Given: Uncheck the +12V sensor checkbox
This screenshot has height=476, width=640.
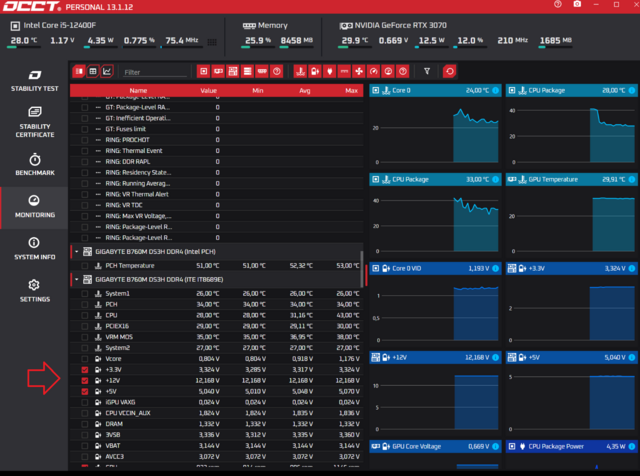Looking at the screenshot, I should [x=84, y=381].
